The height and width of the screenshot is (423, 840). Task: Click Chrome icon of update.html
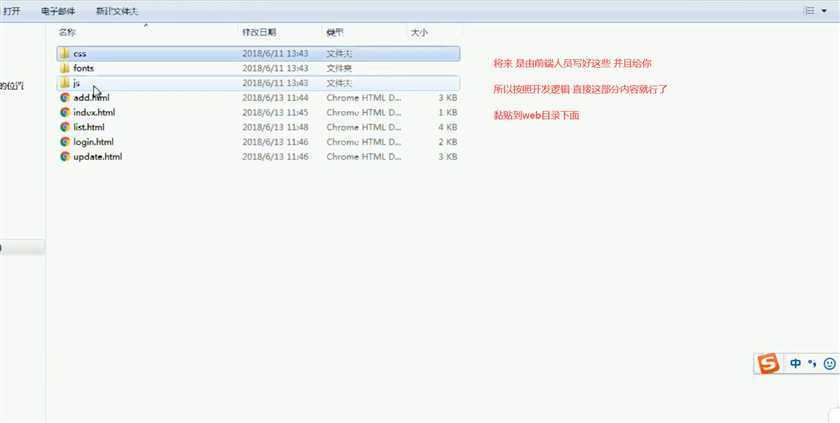click(x=65, y=157)
